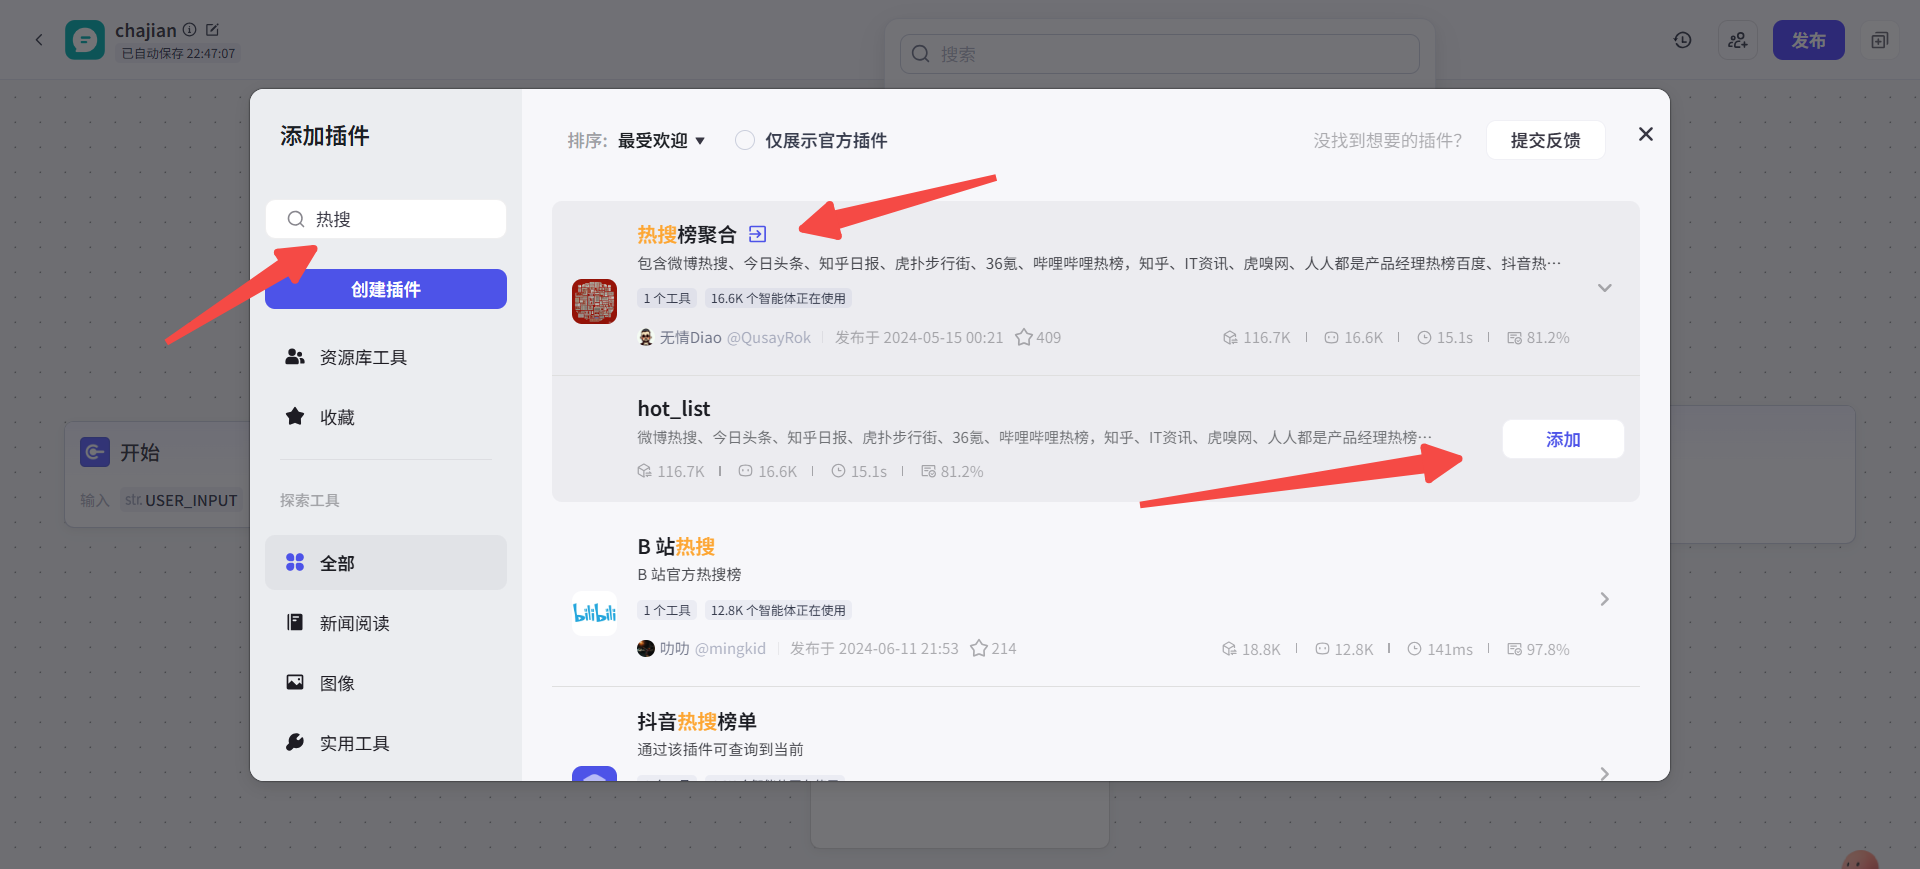Collapse the 热搜榜聚合 plugin row
1920x869 pixels.
pyautogui.click(x=1605, y=288)
